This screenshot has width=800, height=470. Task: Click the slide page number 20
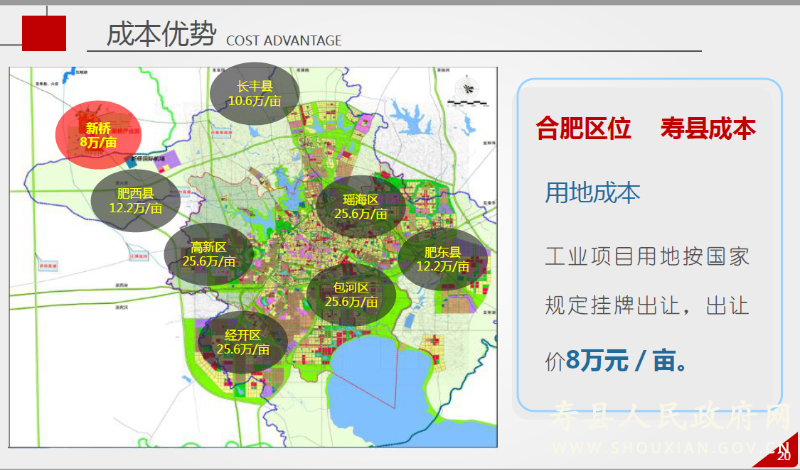(782, 455)
